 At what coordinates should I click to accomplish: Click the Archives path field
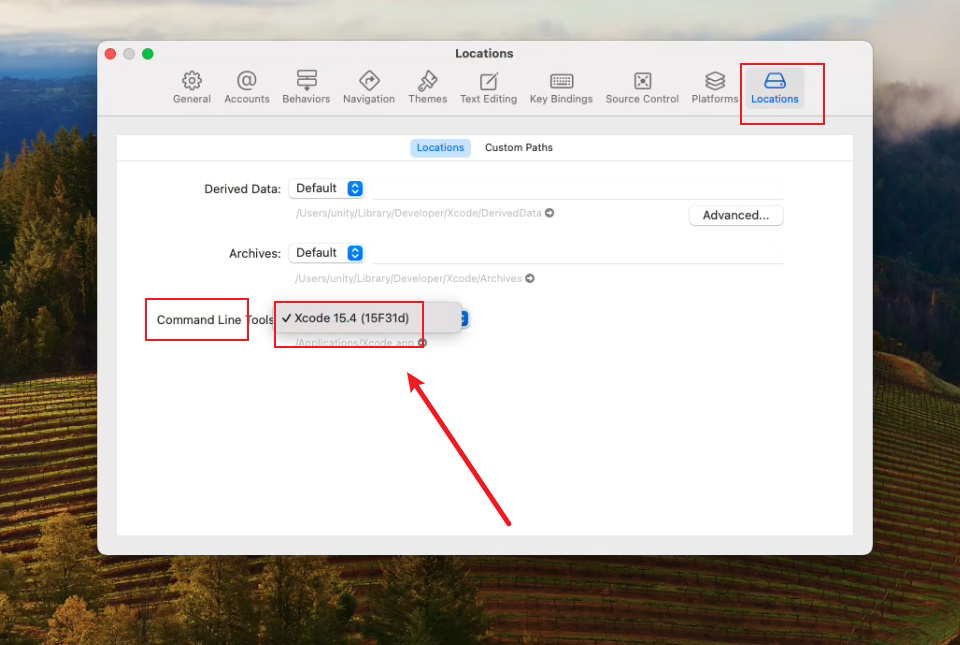577,253
